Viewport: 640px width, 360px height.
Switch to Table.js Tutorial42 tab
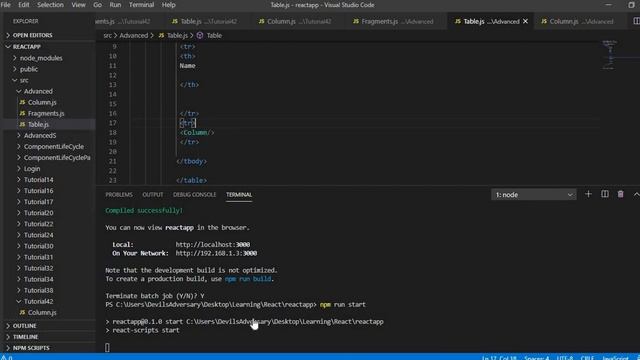point(204,21)
